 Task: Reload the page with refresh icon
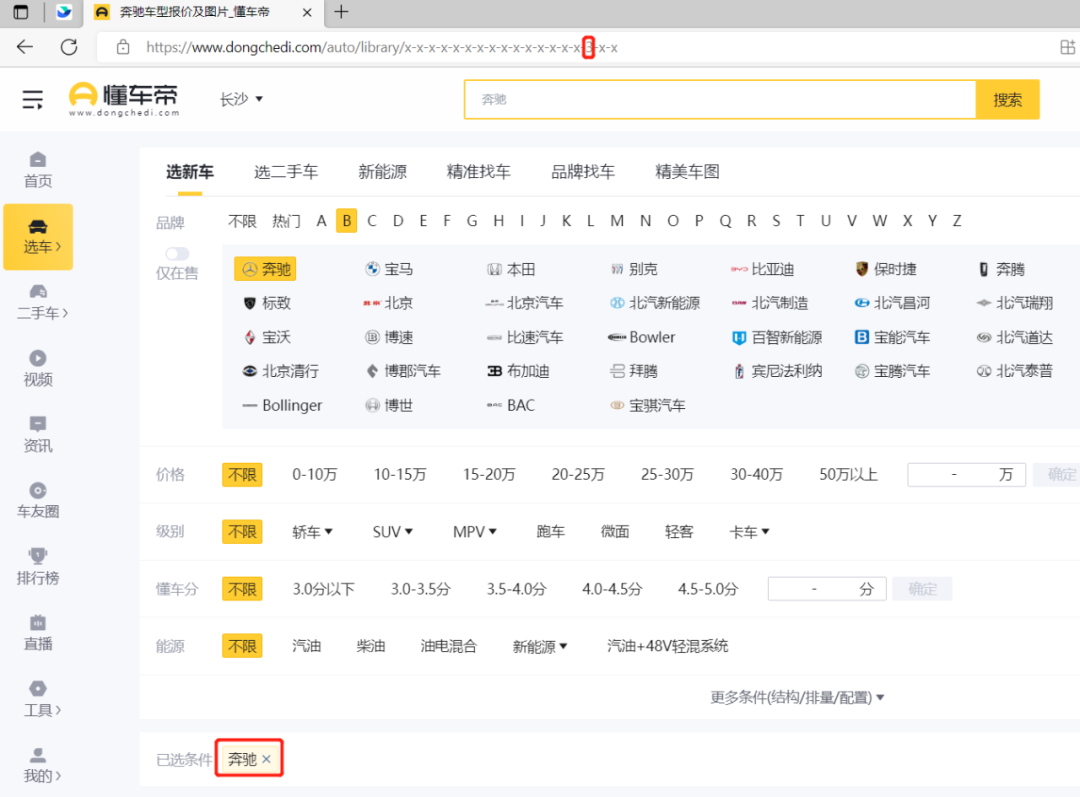69,47
